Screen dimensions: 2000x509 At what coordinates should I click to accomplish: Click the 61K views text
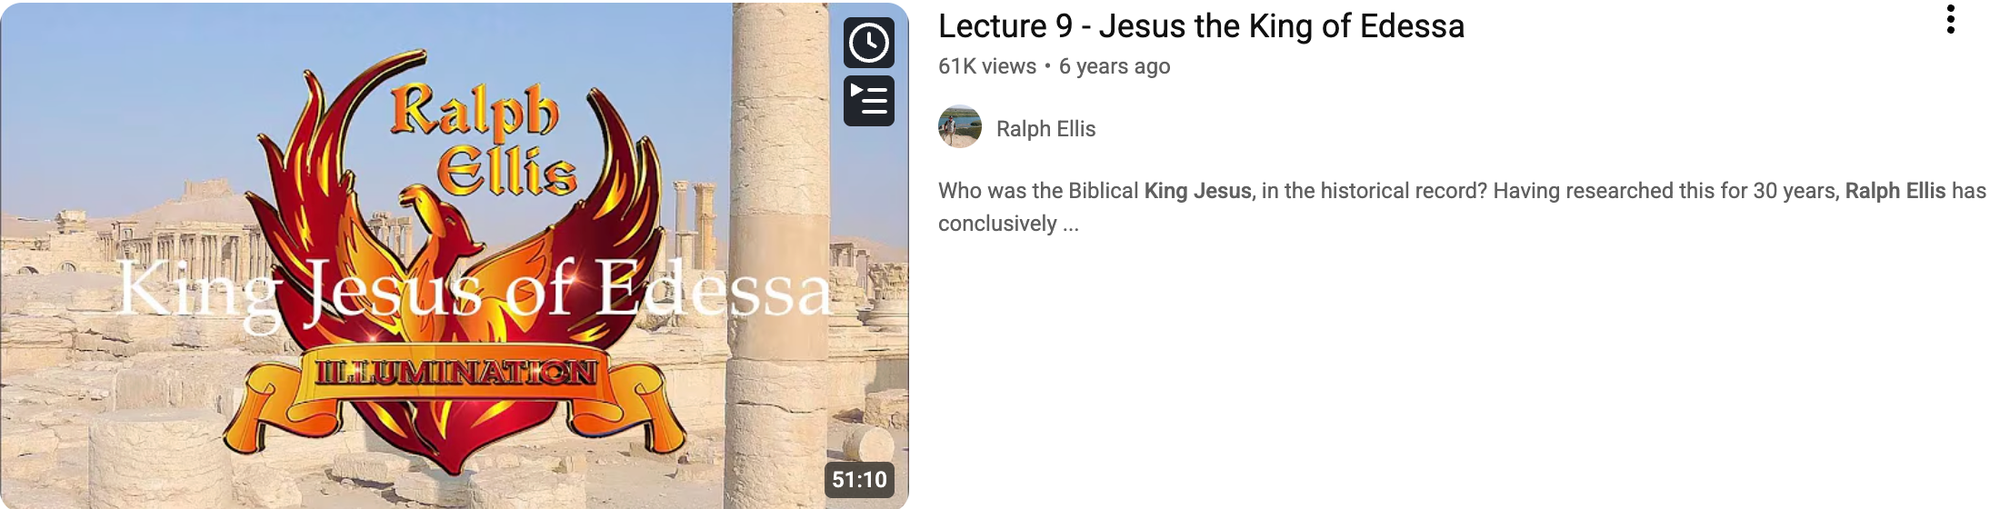click(x=987, y=67)
